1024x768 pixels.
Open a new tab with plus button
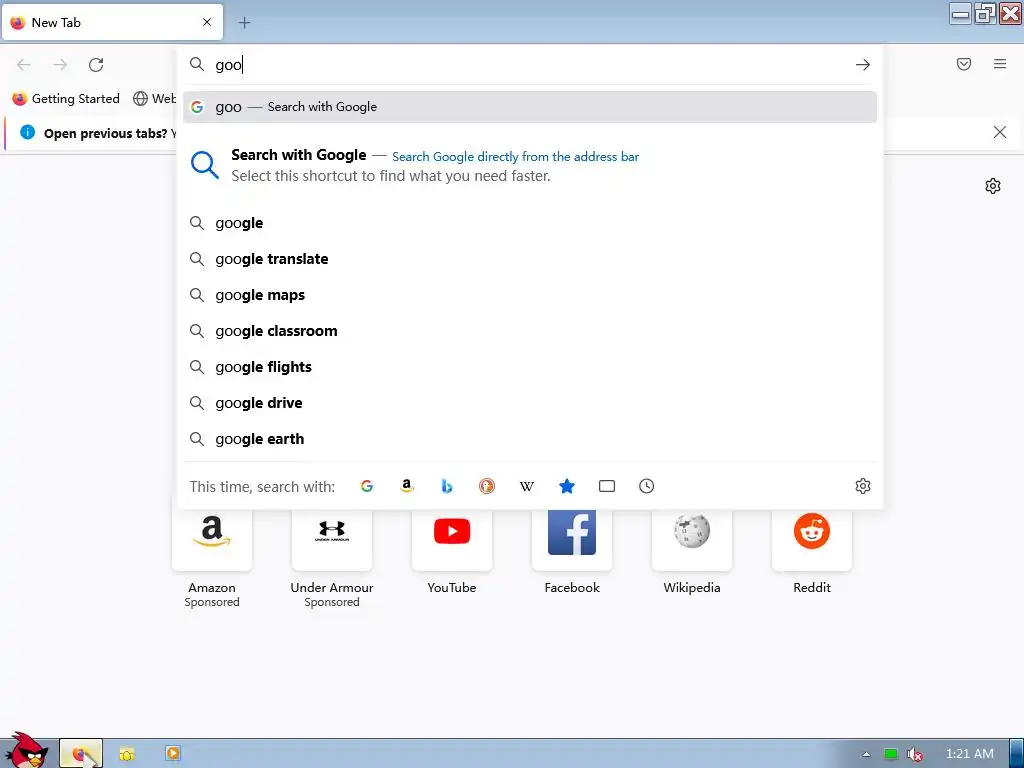point(244,22)
